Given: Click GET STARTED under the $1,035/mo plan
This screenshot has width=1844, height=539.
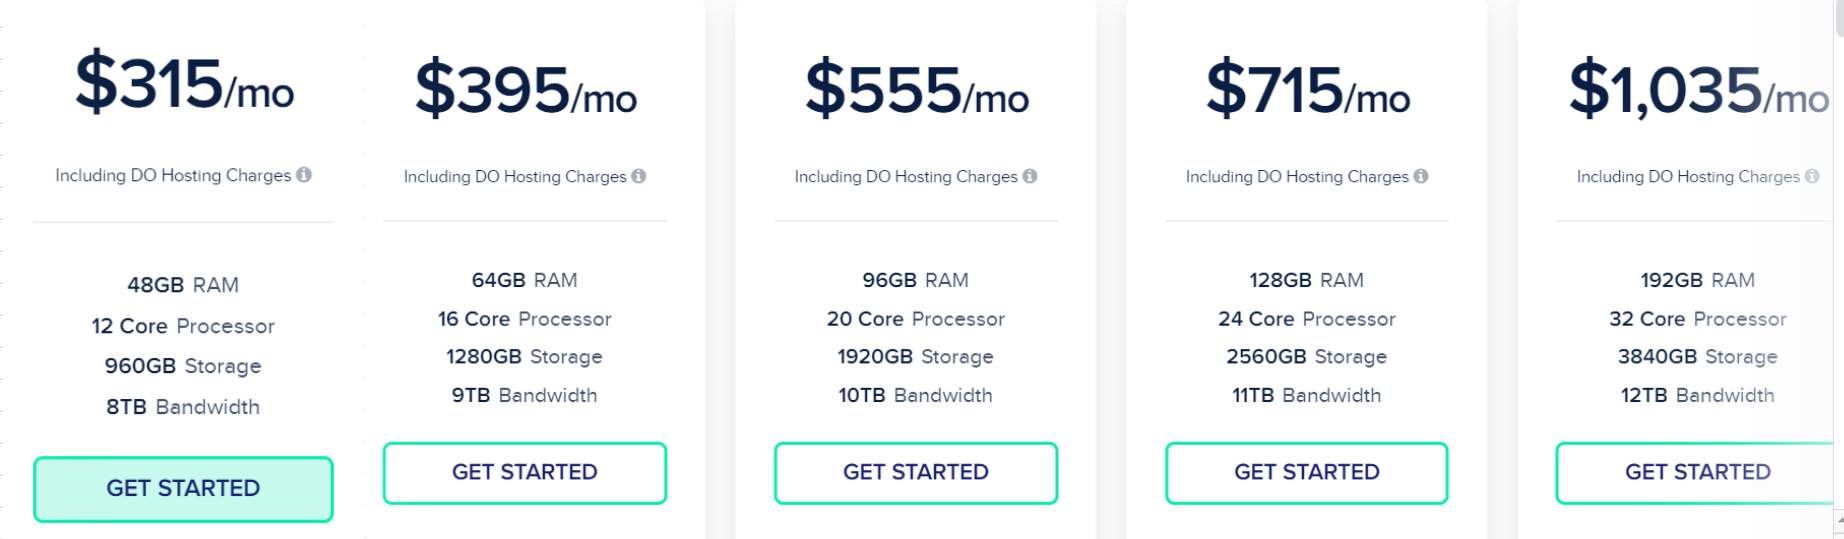Looking at the screenshot, I should (x=1696, y=473).
